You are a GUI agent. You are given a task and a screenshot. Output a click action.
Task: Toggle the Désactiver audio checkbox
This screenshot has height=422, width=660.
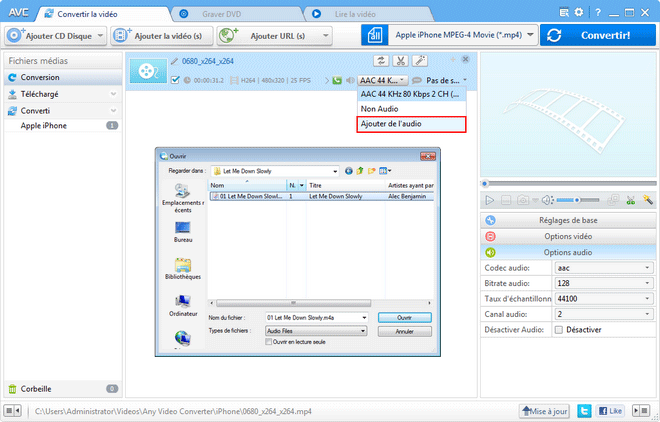coord(559,330)
